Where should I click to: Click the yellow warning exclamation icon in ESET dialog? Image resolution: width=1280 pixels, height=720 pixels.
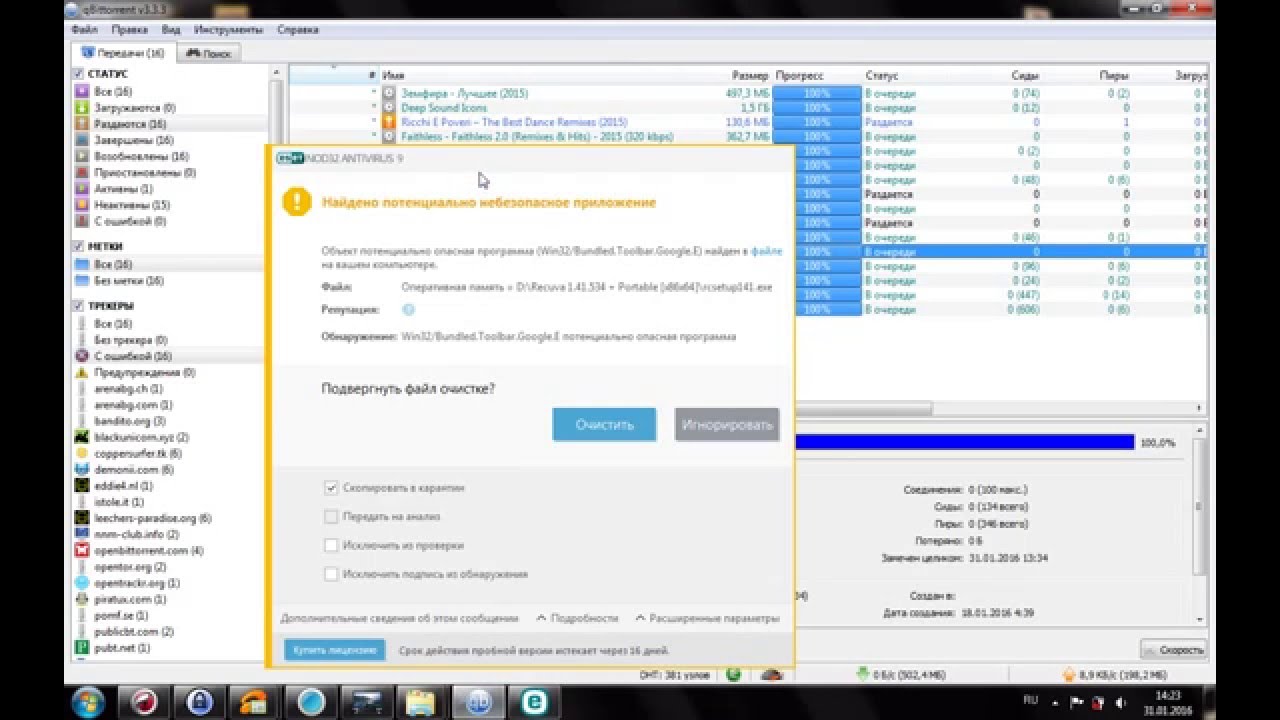pos(297,202)
